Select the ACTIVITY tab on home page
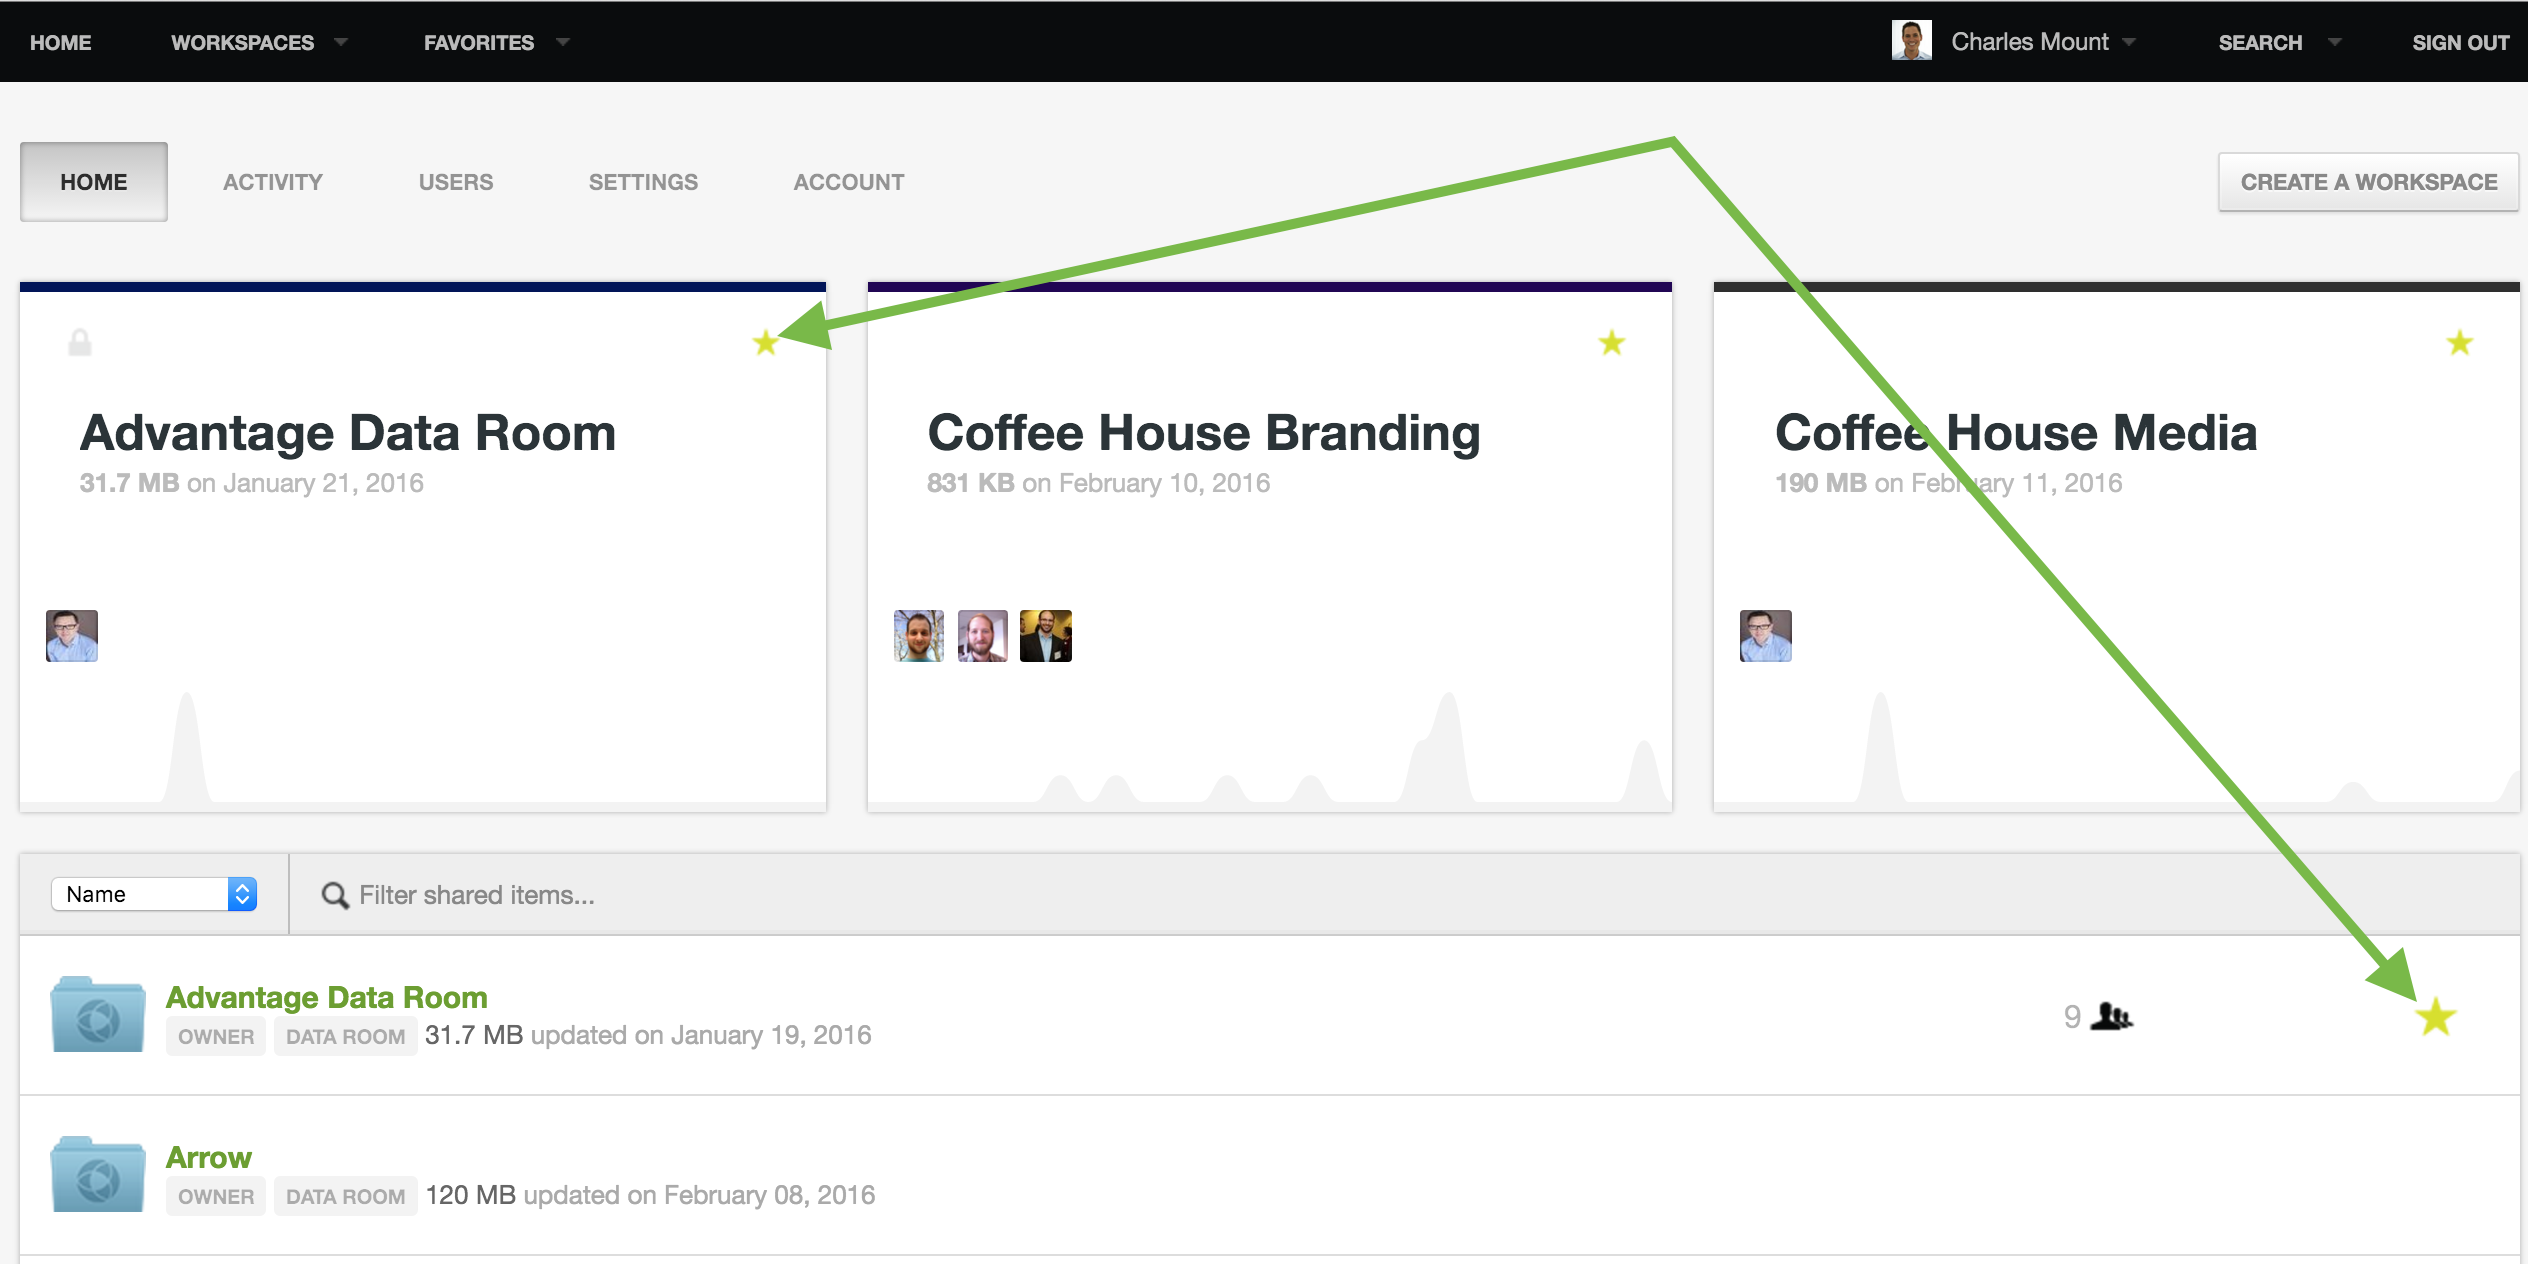 pyautogui.click(x=272, y=181)
